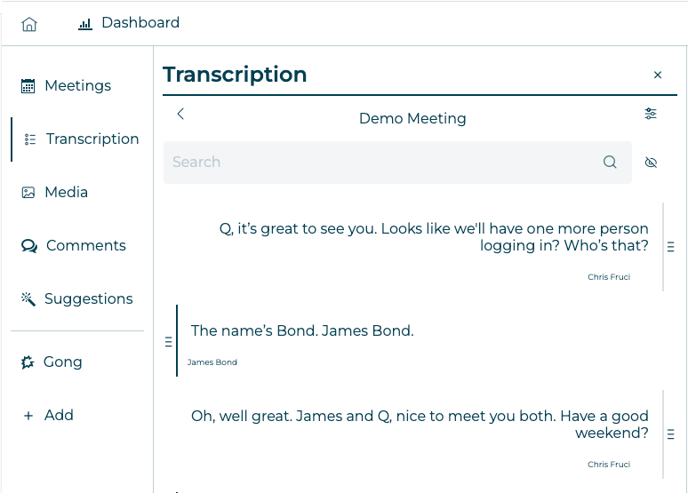This screenshot has width=688, height=493.
Task: Show Suggestions with the wand icon
Action: pos(77,298)
